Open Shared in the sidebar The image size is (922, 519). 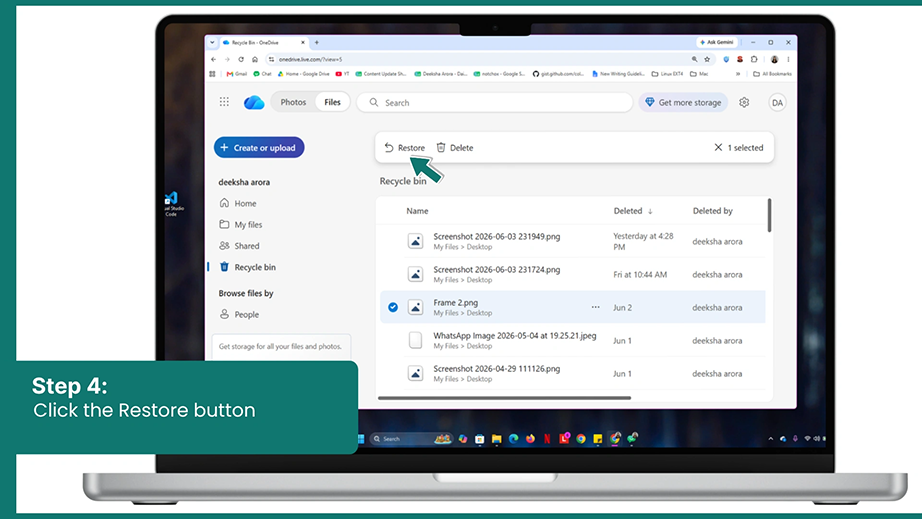(239, 246)
